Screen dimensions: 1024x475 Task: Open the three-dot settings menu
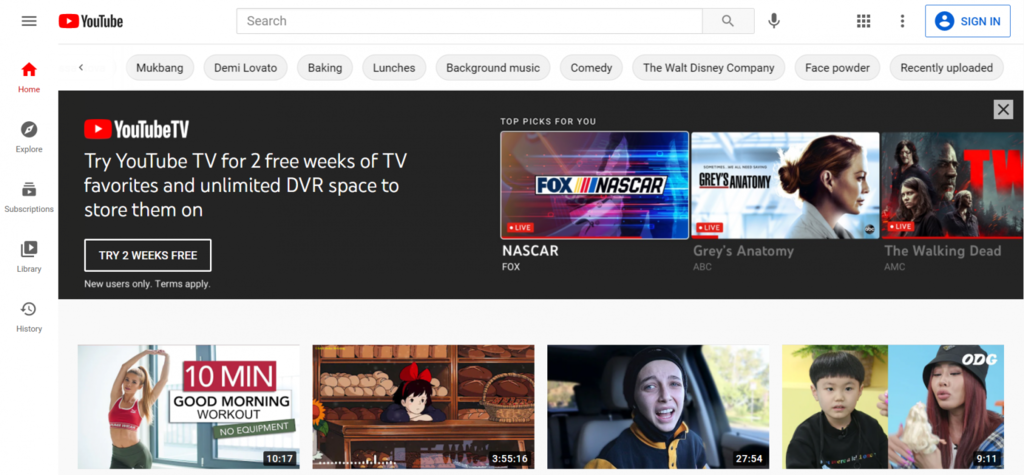pyautogui.click(x=903, y=21)
